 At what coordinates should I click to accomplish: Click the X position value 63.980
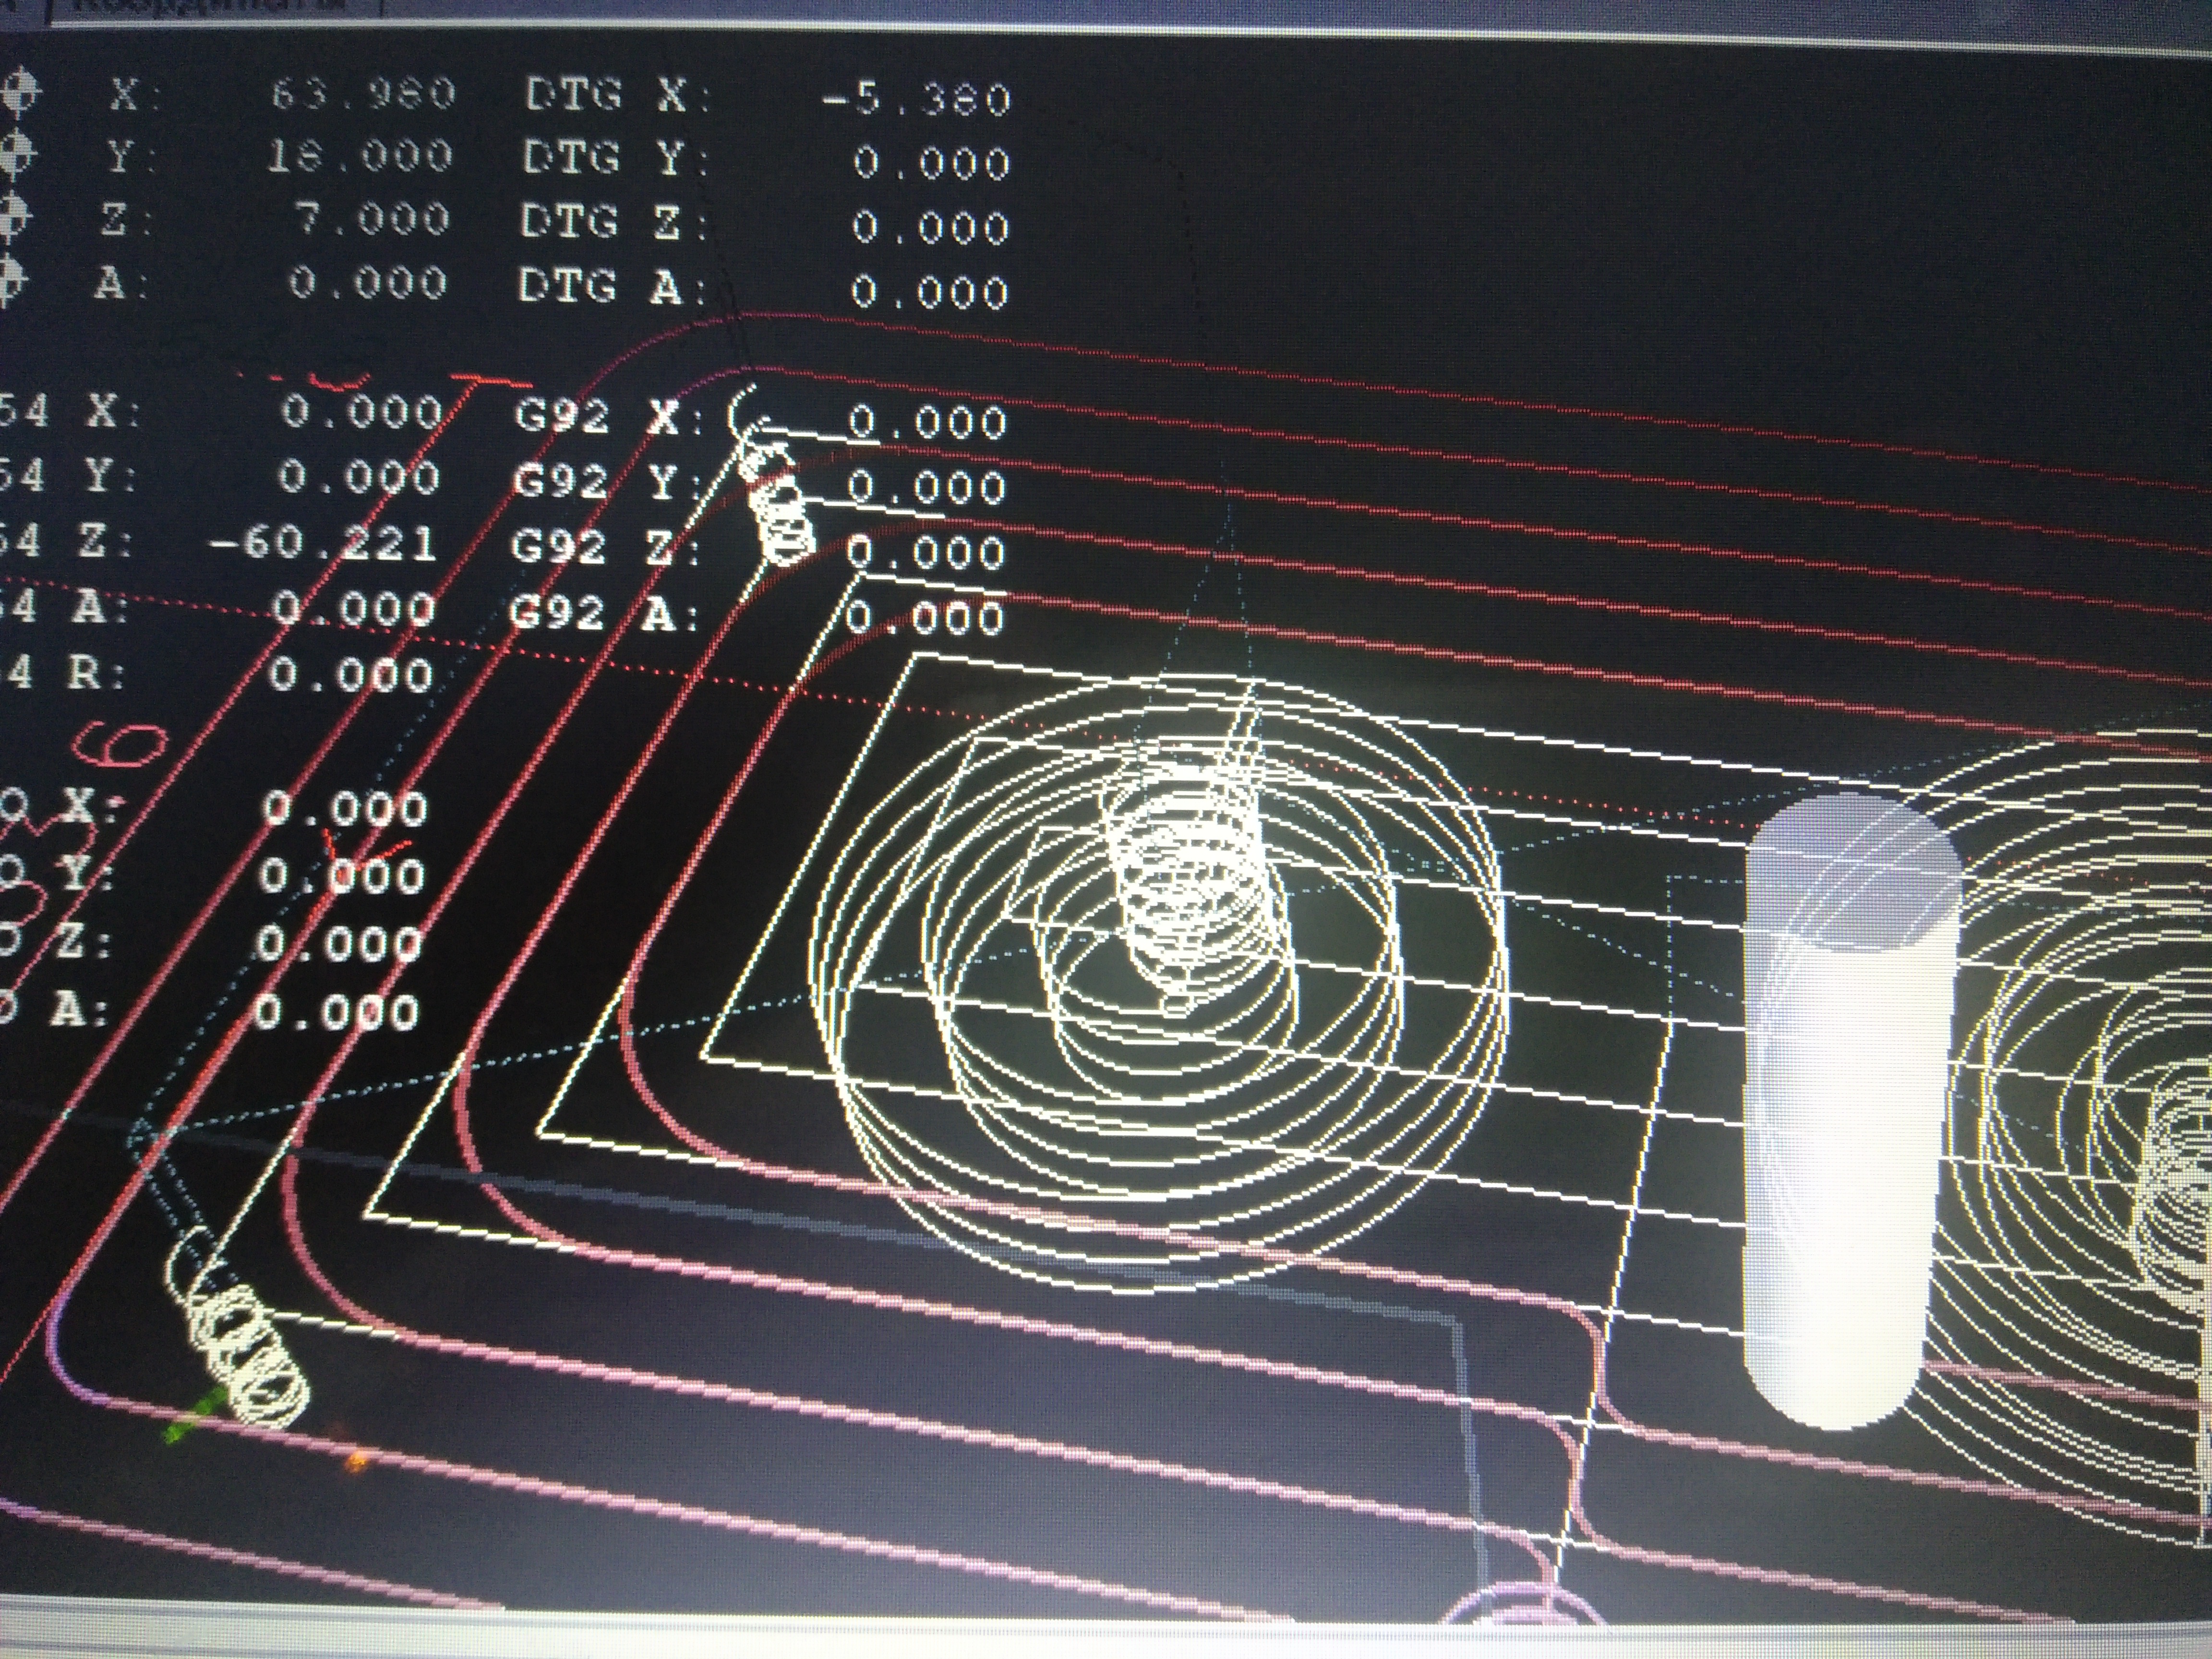tap(364, 95)
